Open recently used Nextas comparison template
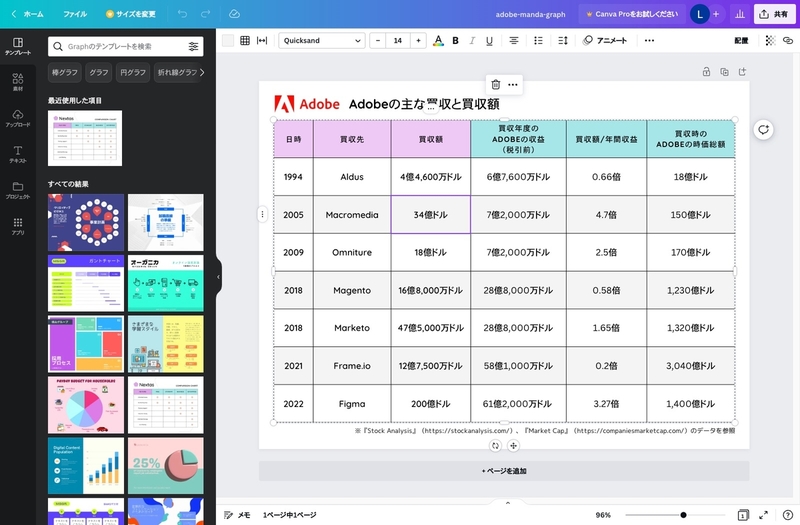 [85, 138]
